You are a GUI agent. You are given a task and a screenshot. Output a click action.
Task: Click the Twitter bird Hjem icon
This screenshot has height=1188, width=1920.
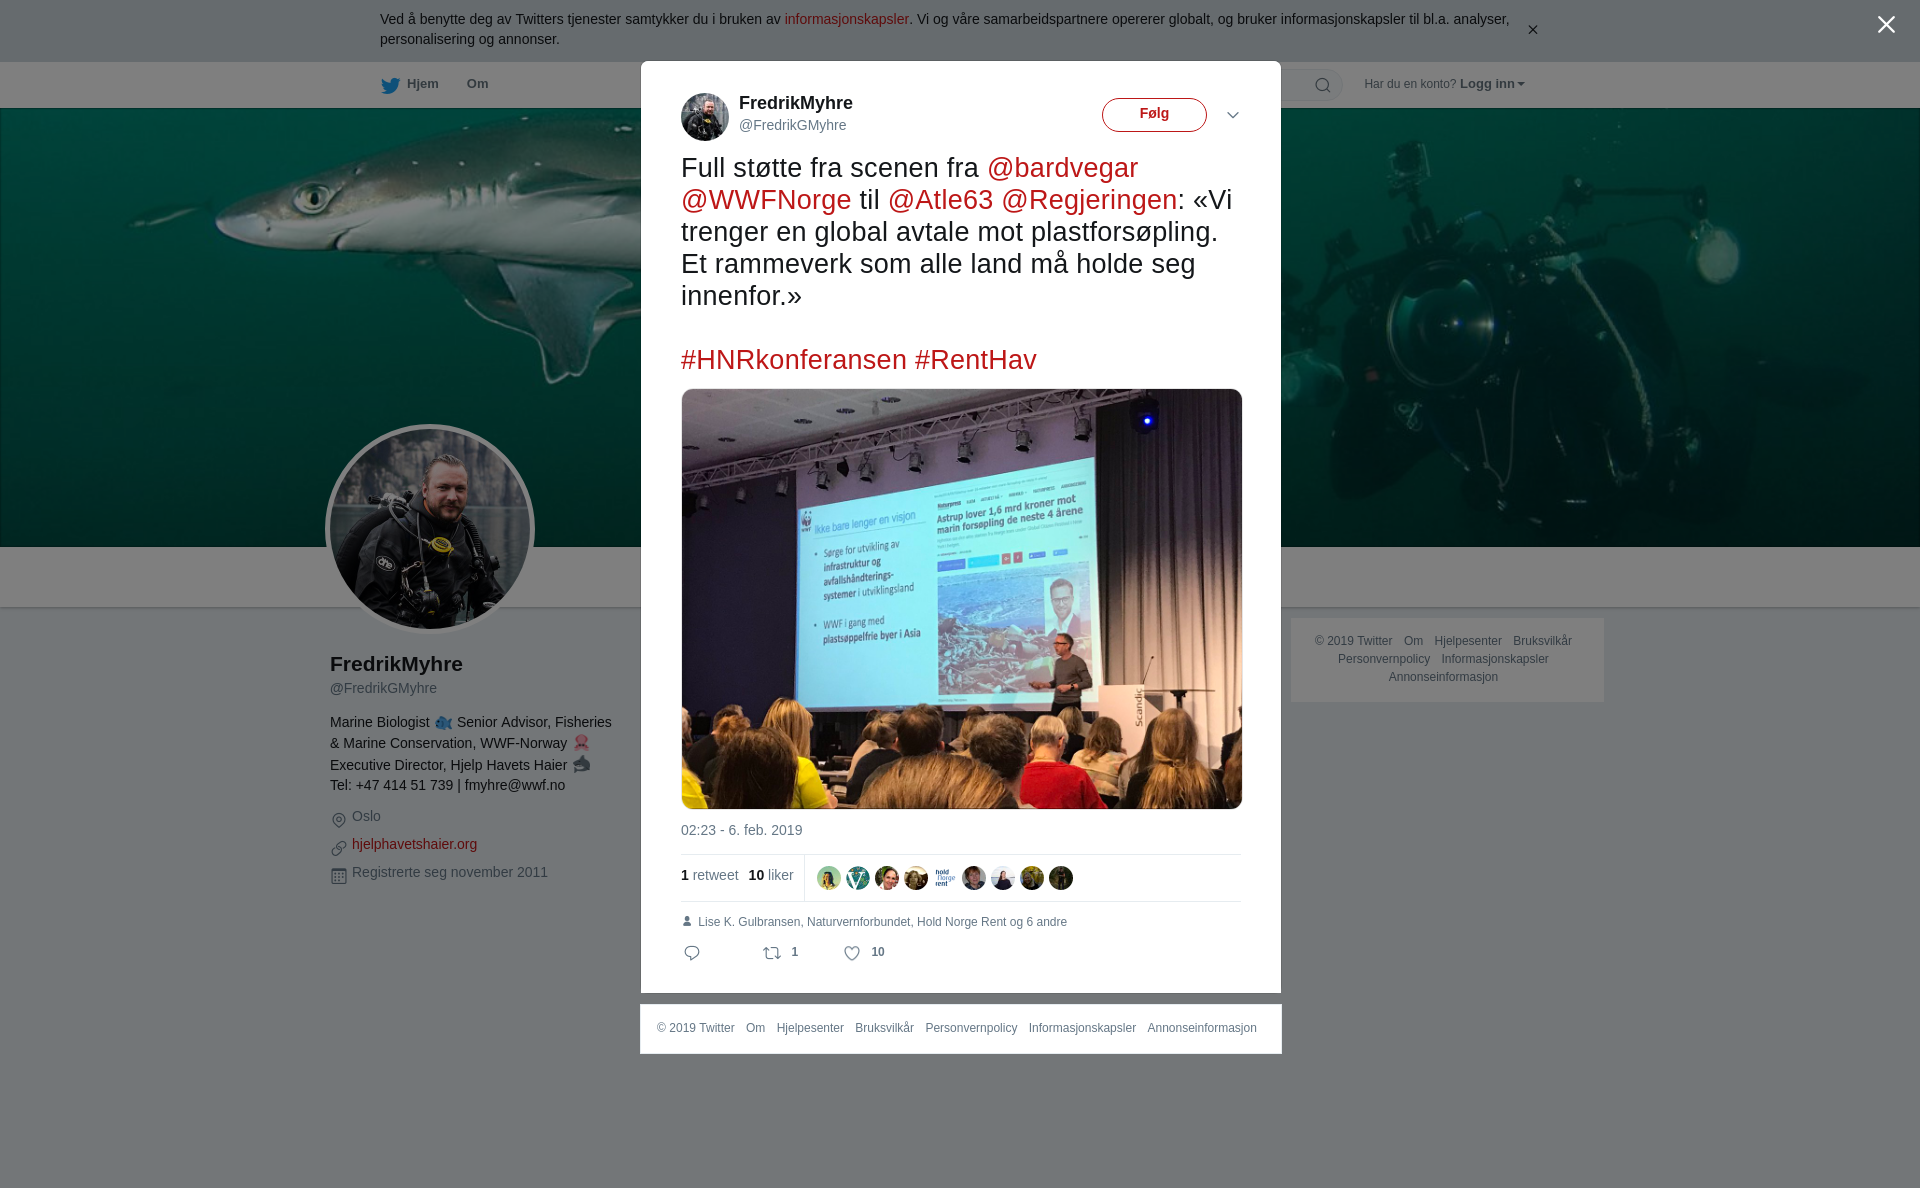[x=390, y=85]
